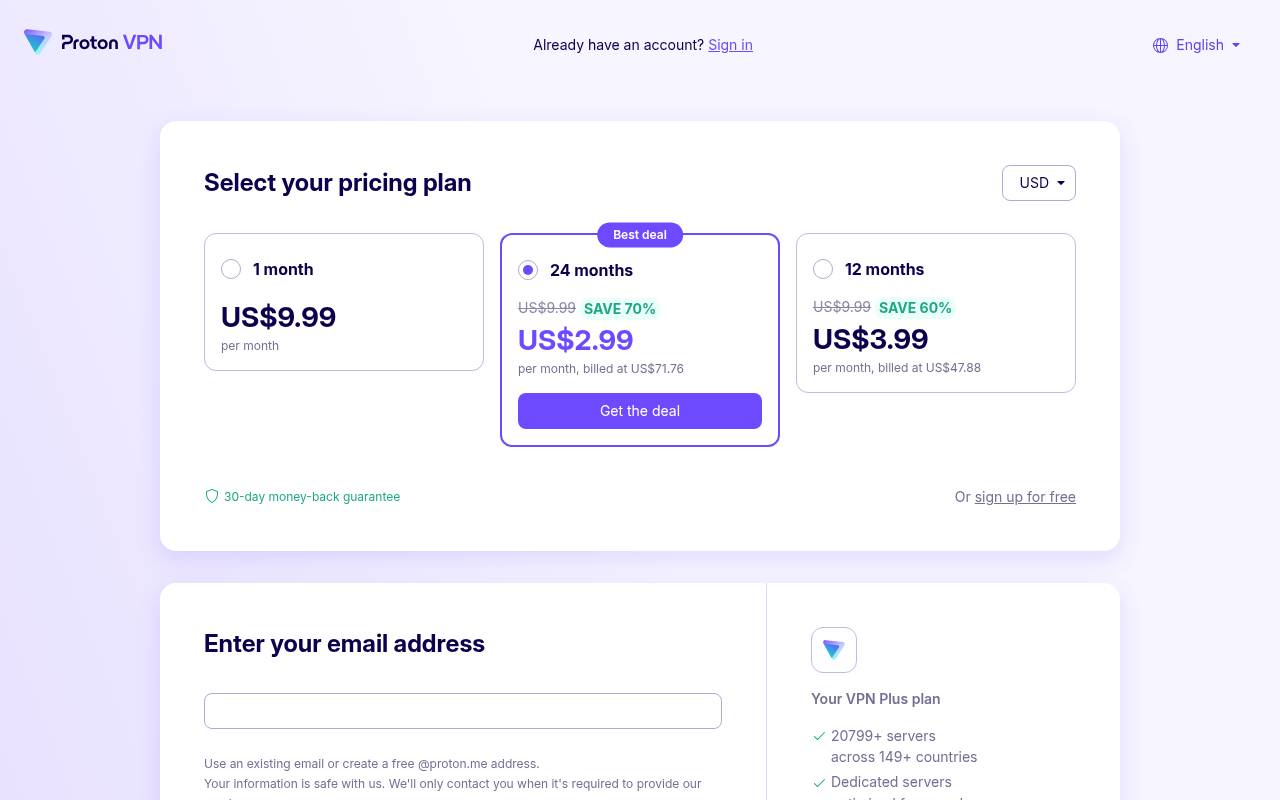Click the SAVE 70% discount label

[620, 309]
